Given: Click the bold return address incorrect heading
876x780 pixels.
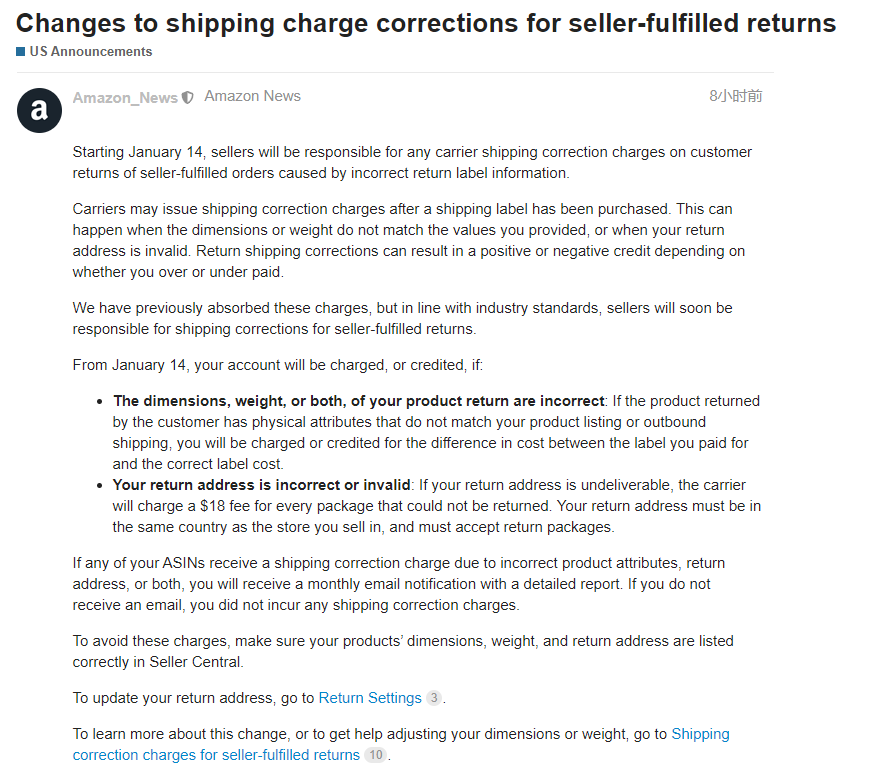Looking at the screenshot, I should [262, 485].
